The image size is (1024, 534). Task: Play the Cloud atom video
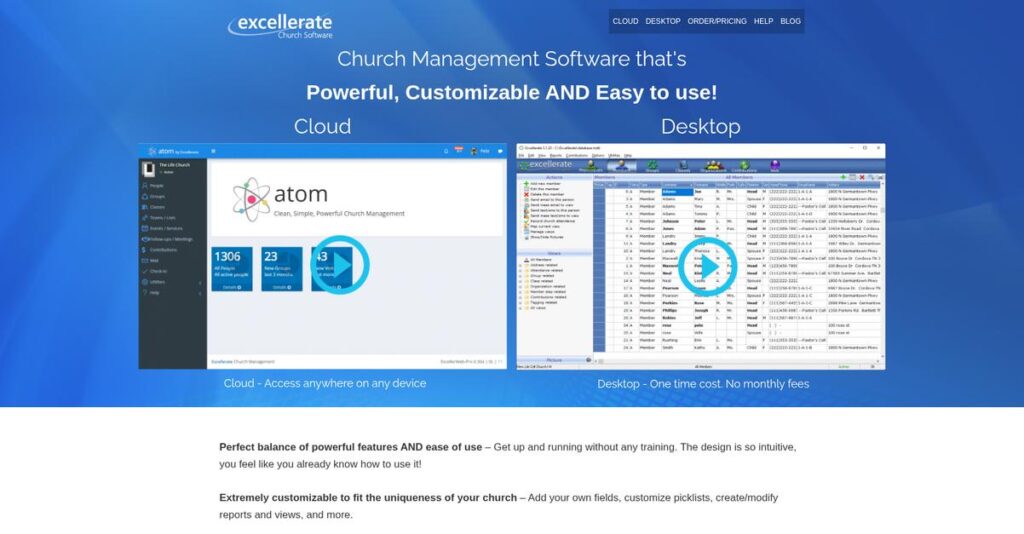(340, 265)
